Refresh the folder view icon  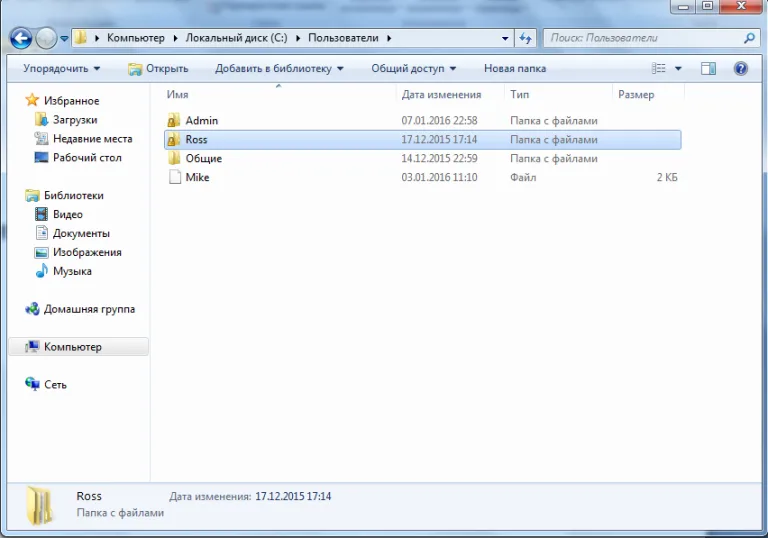(525, 38)
